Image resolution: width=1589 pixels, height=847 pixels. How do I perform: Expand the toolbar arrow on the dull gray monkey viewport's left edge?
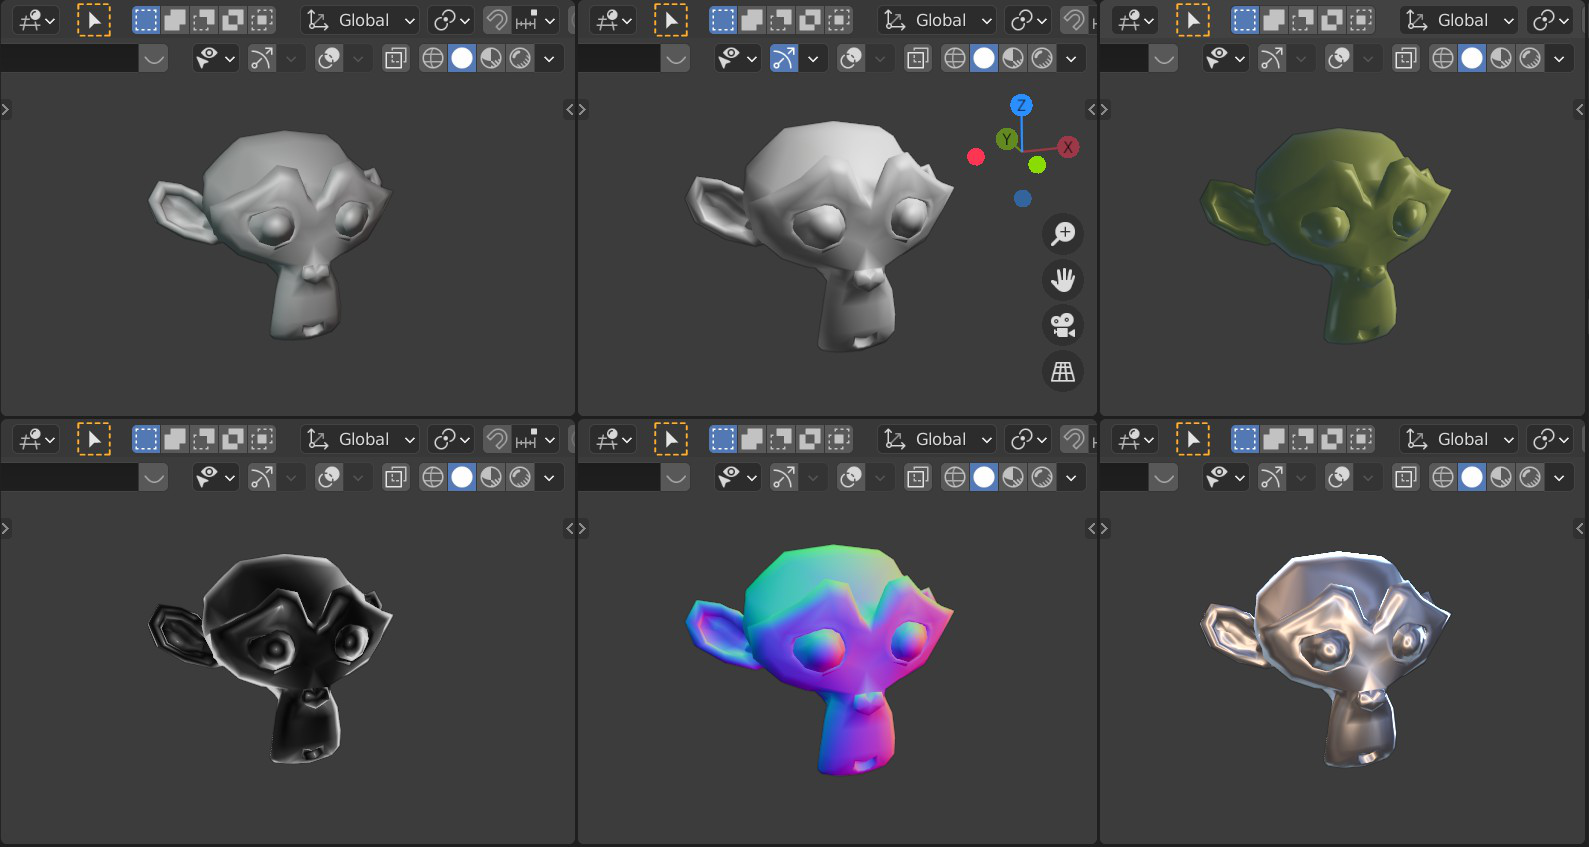click(6, 109)
